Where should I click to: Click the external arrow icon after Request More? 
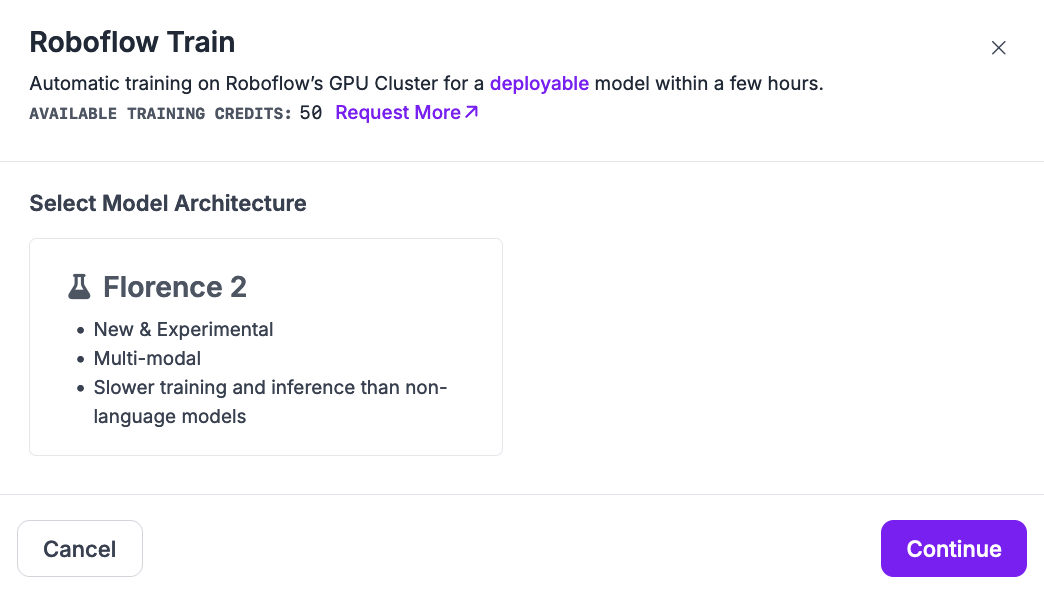pyautogui.click(x=472, y=112)
